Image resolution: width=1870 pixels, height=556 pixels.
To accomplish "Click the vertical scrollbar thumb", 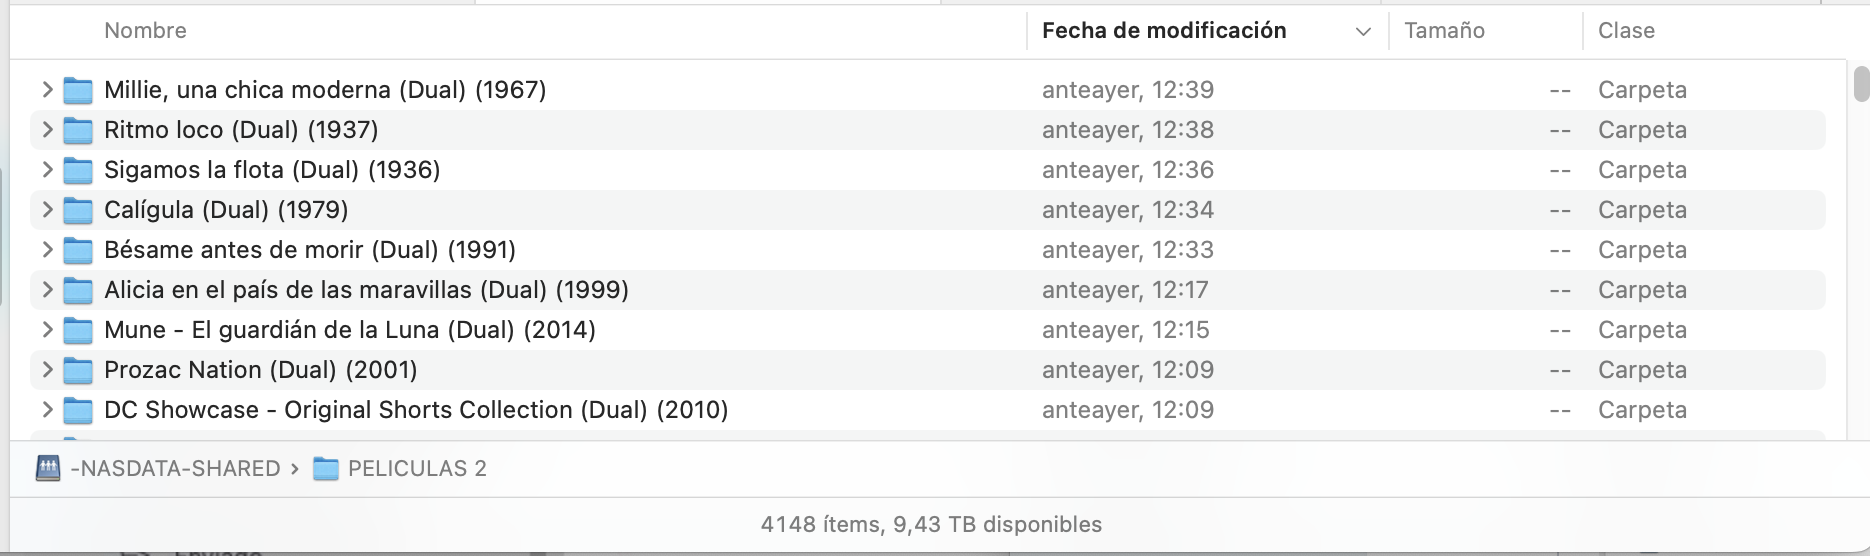I will tap(1861, 84).
